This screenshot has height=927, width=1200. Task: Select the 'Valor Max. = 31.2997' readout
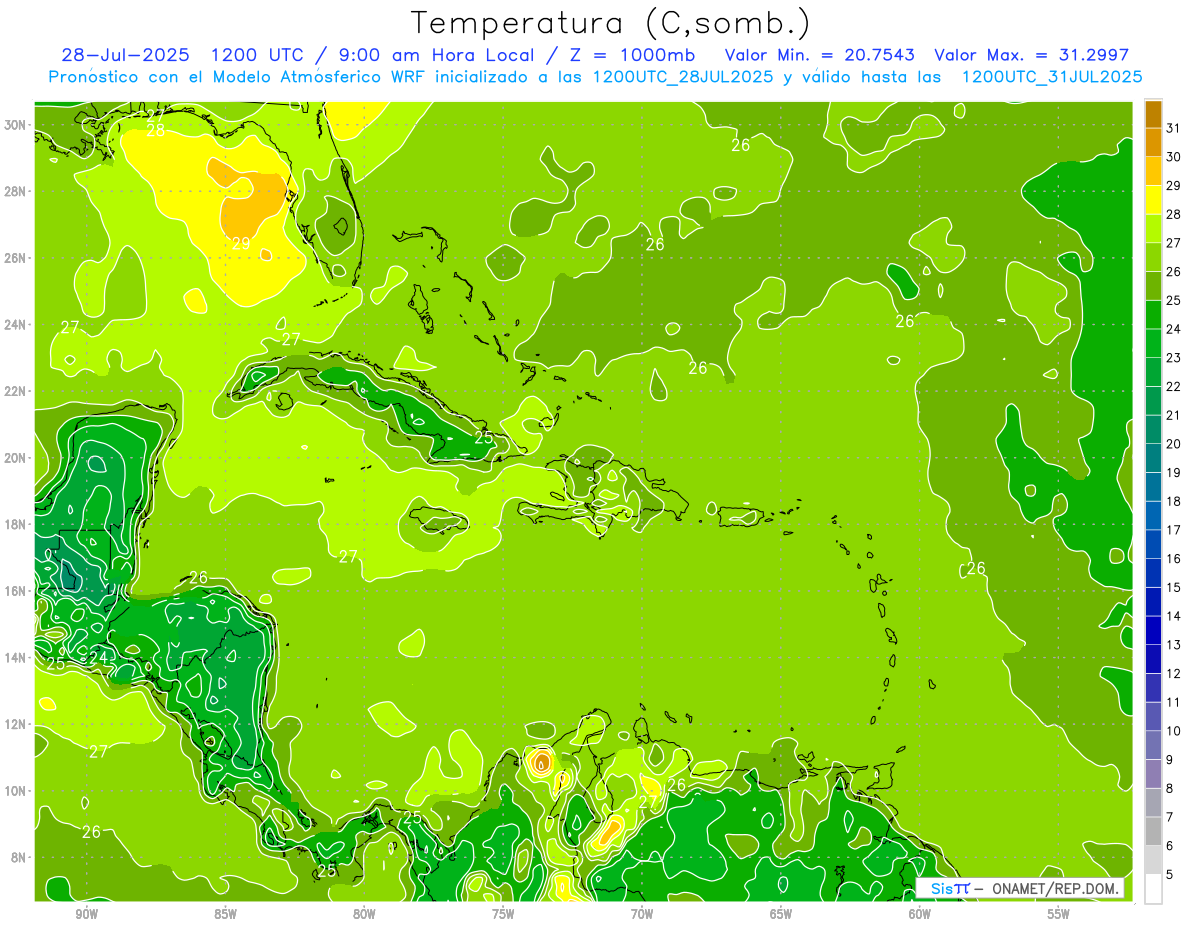point(1031,55)
